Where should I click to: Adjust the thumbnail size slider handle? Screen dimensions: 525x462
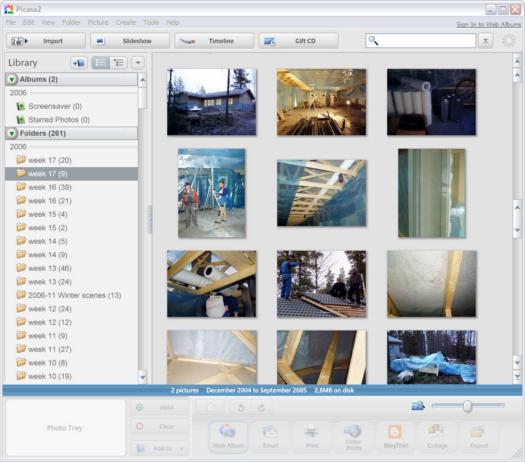(467, 406)
